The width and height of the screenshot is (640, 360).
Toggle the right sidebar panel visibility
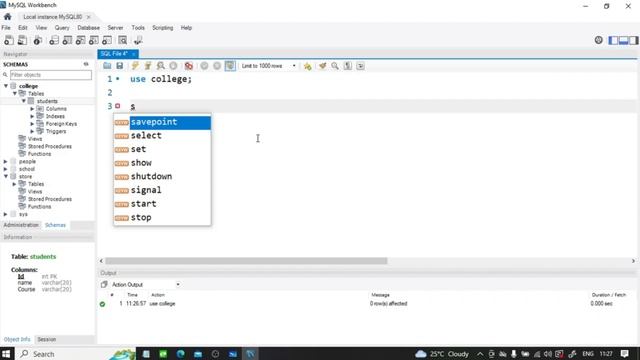pos(633,40)
